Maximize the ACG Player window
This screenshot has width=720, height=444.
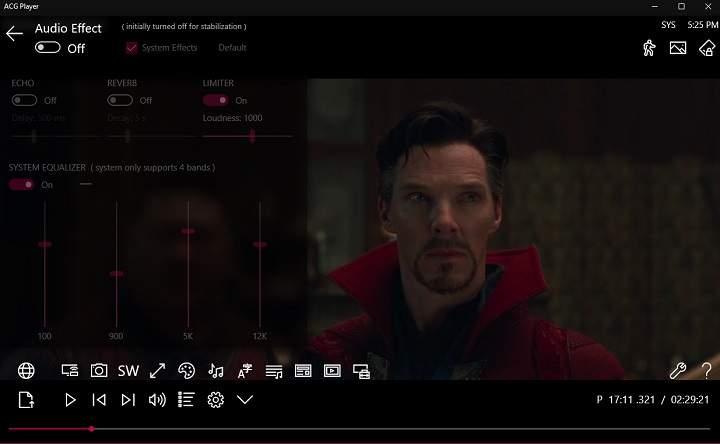point(681,6)
